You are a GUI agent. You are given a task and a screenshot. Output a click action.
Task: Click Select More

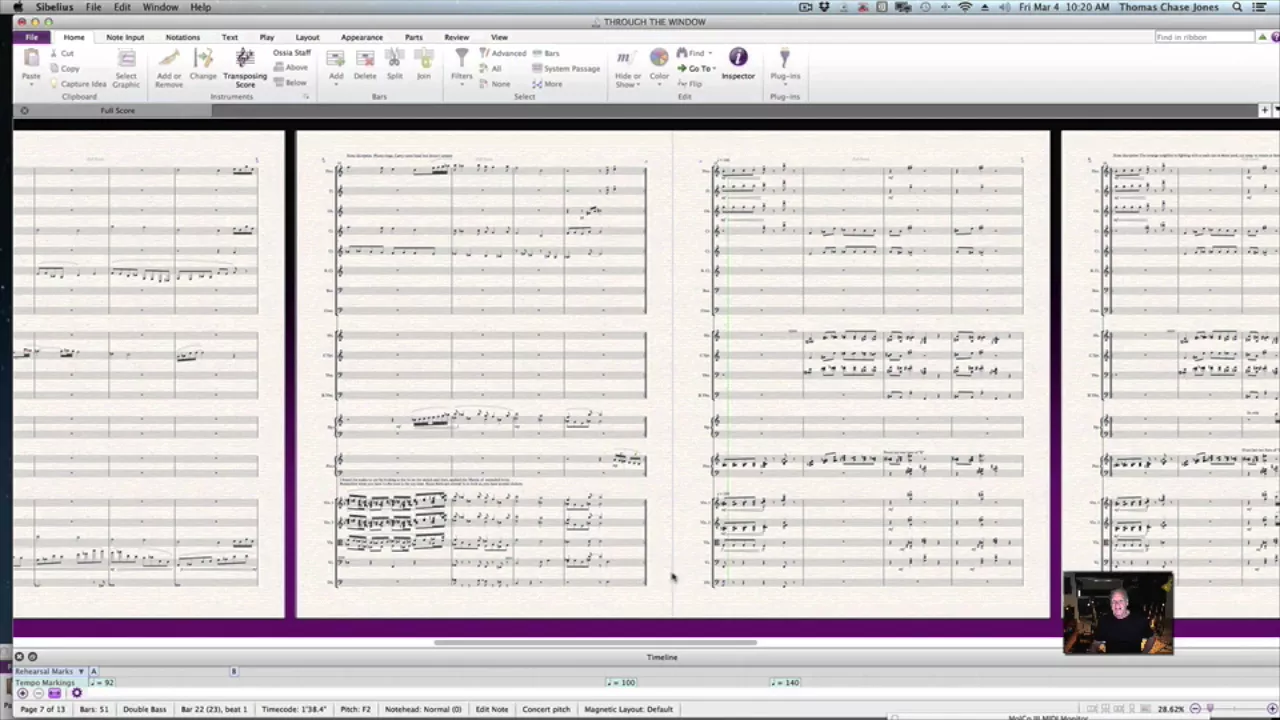547,84
